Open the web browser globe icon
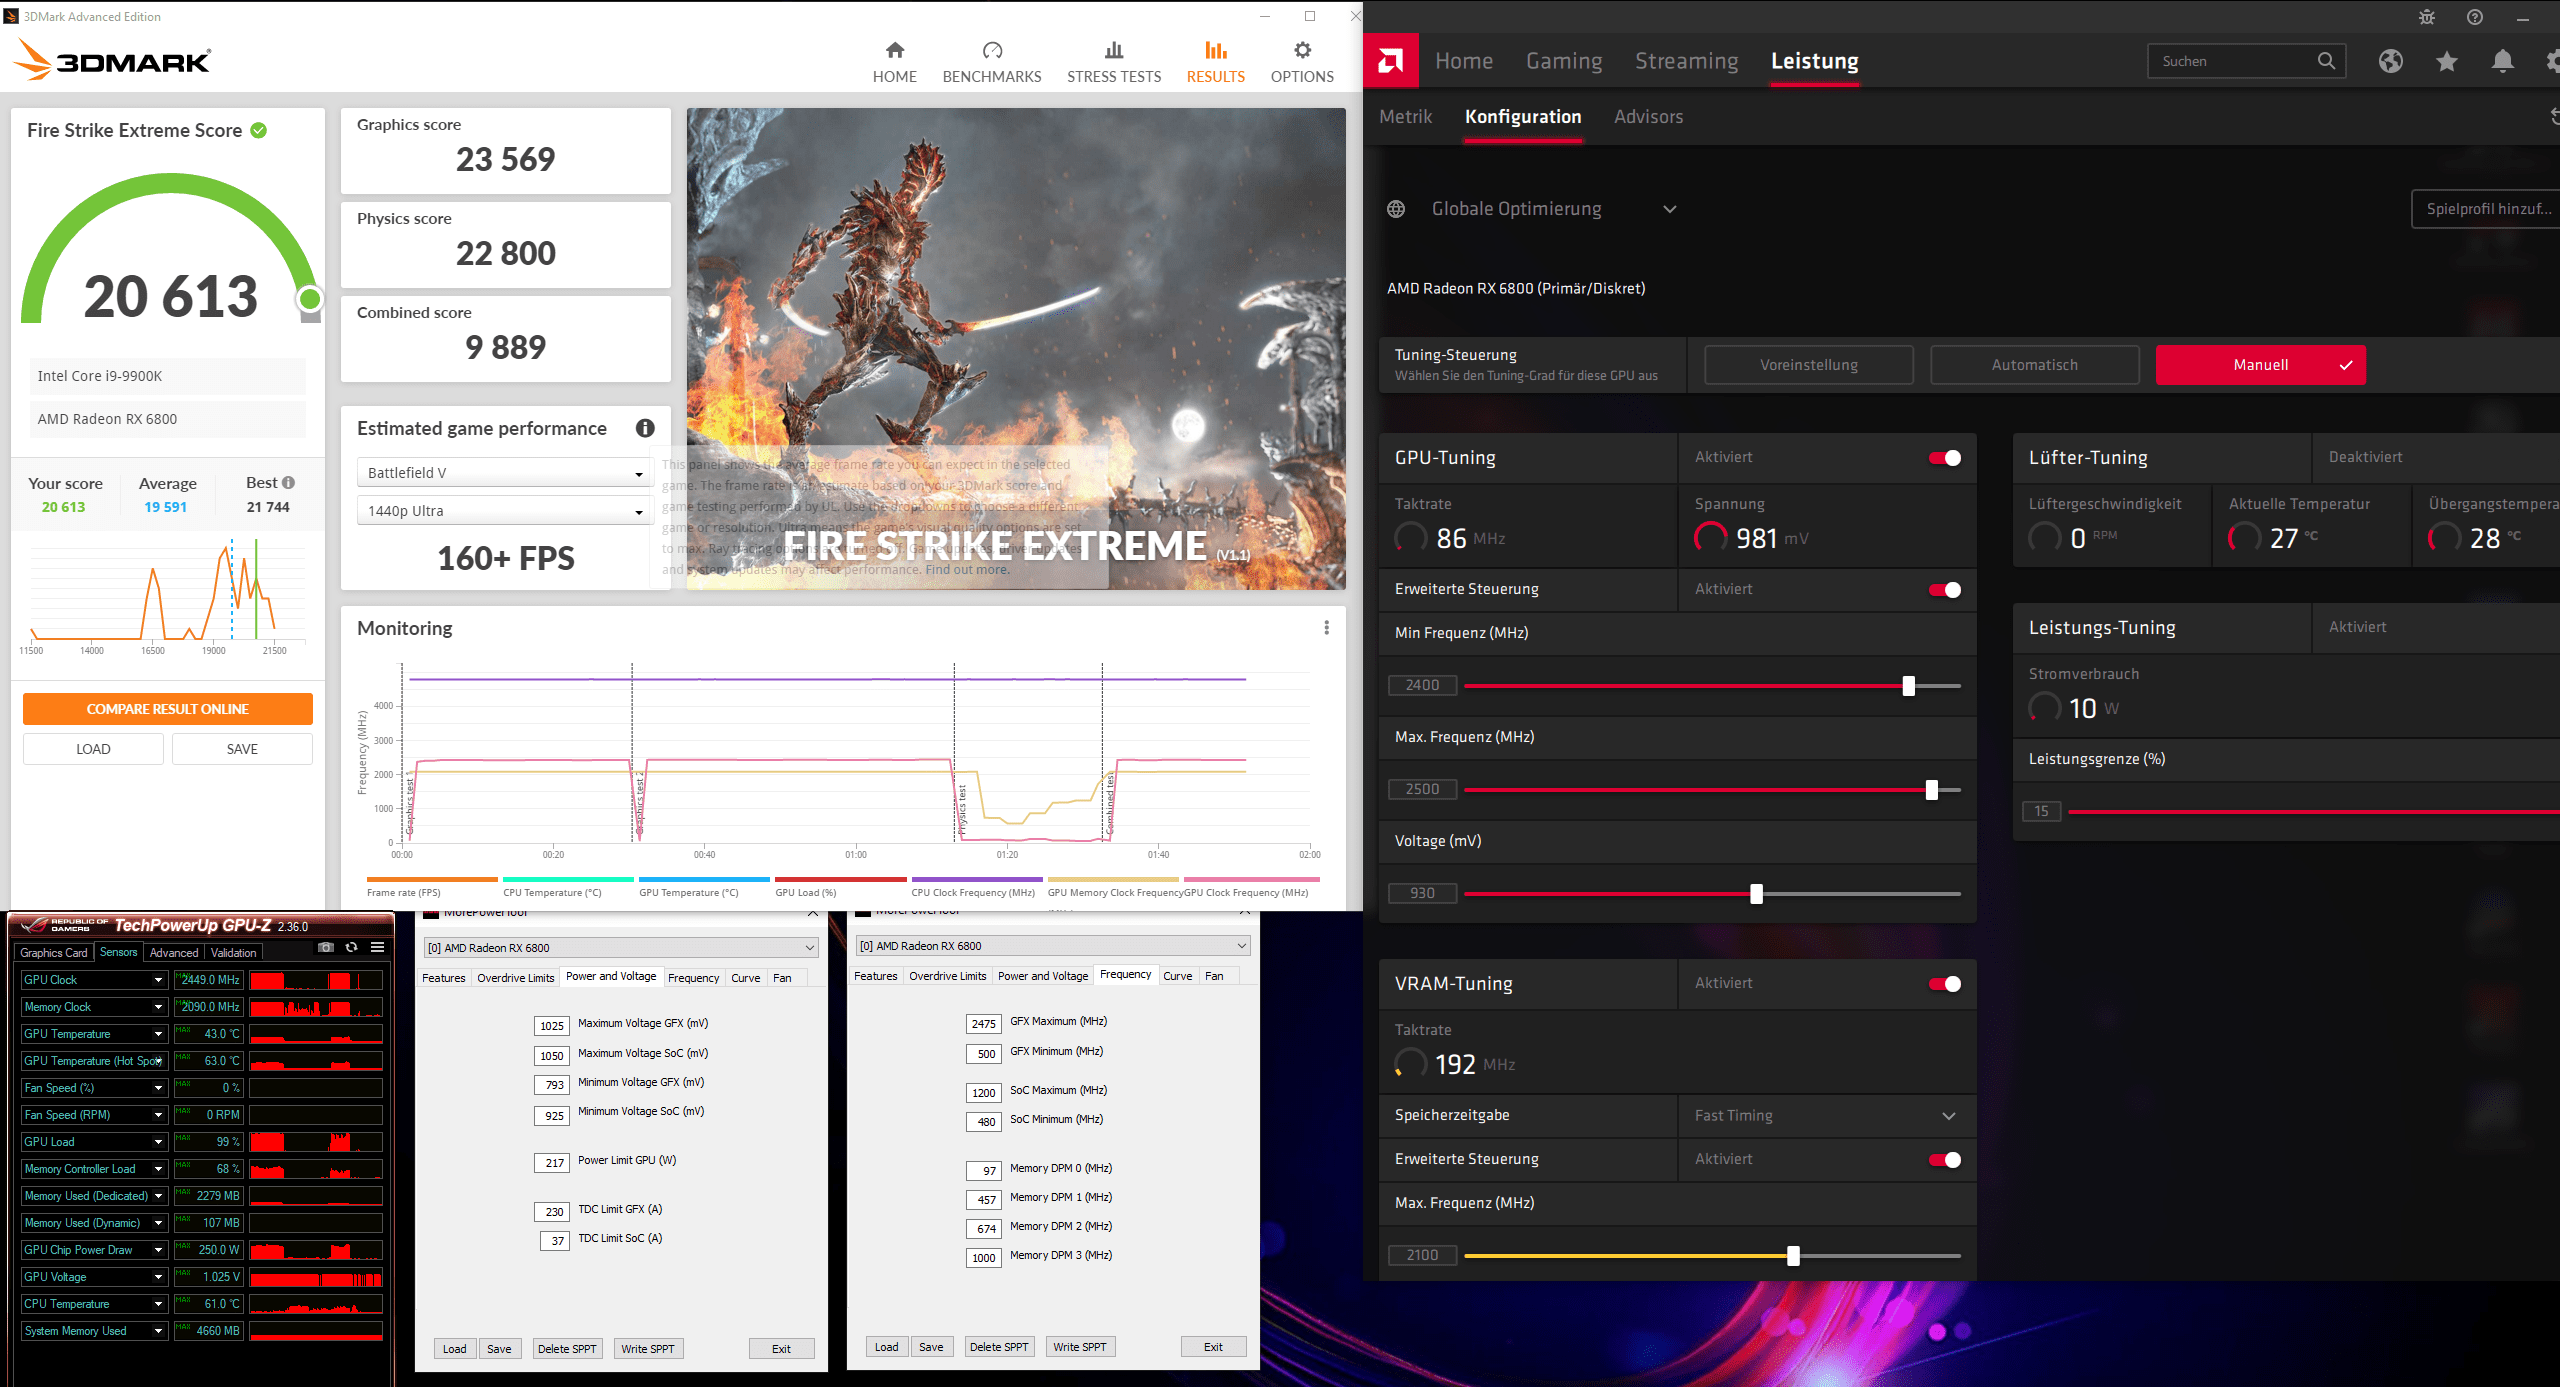Screen dimensions: 2560x1387 pyautogui.click(x=2390, y=61)
